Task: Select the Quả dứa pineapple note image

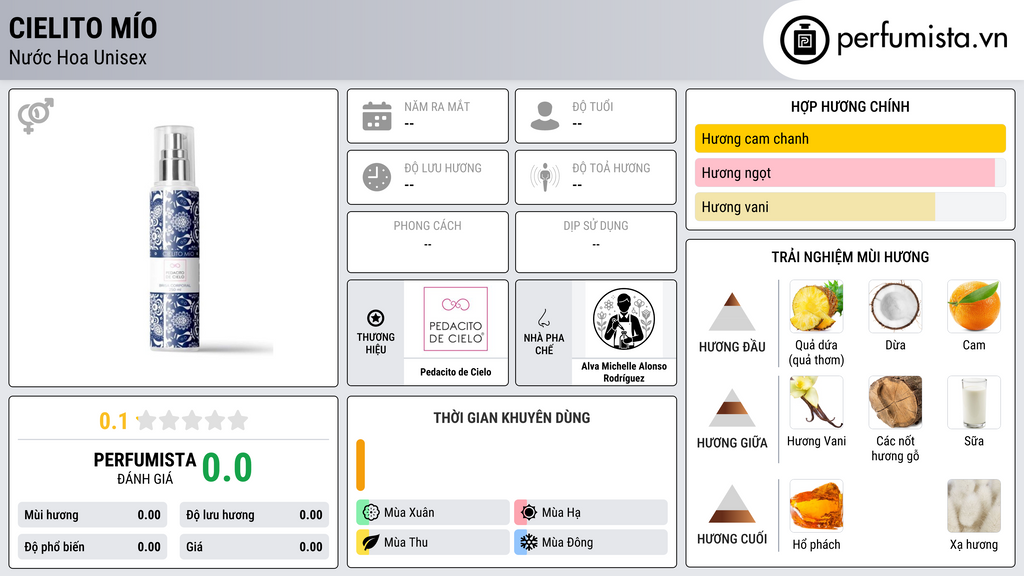Action: point(816,306)
